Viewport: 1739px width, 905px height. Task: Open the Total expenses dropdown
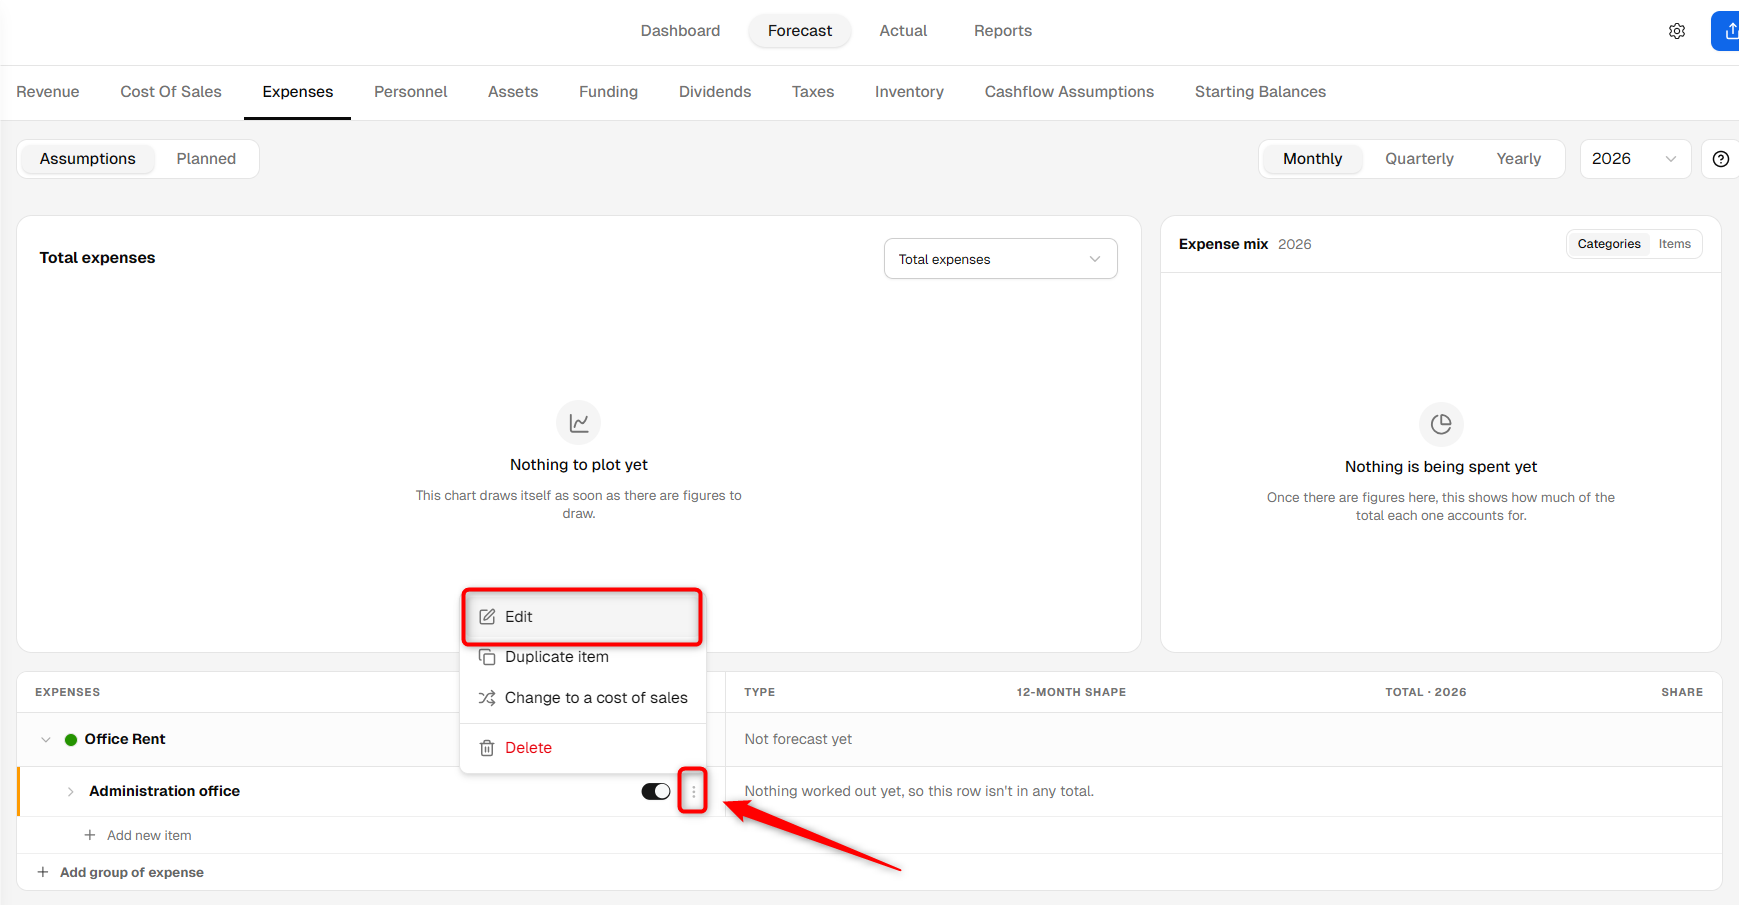tap(1000, 259)
